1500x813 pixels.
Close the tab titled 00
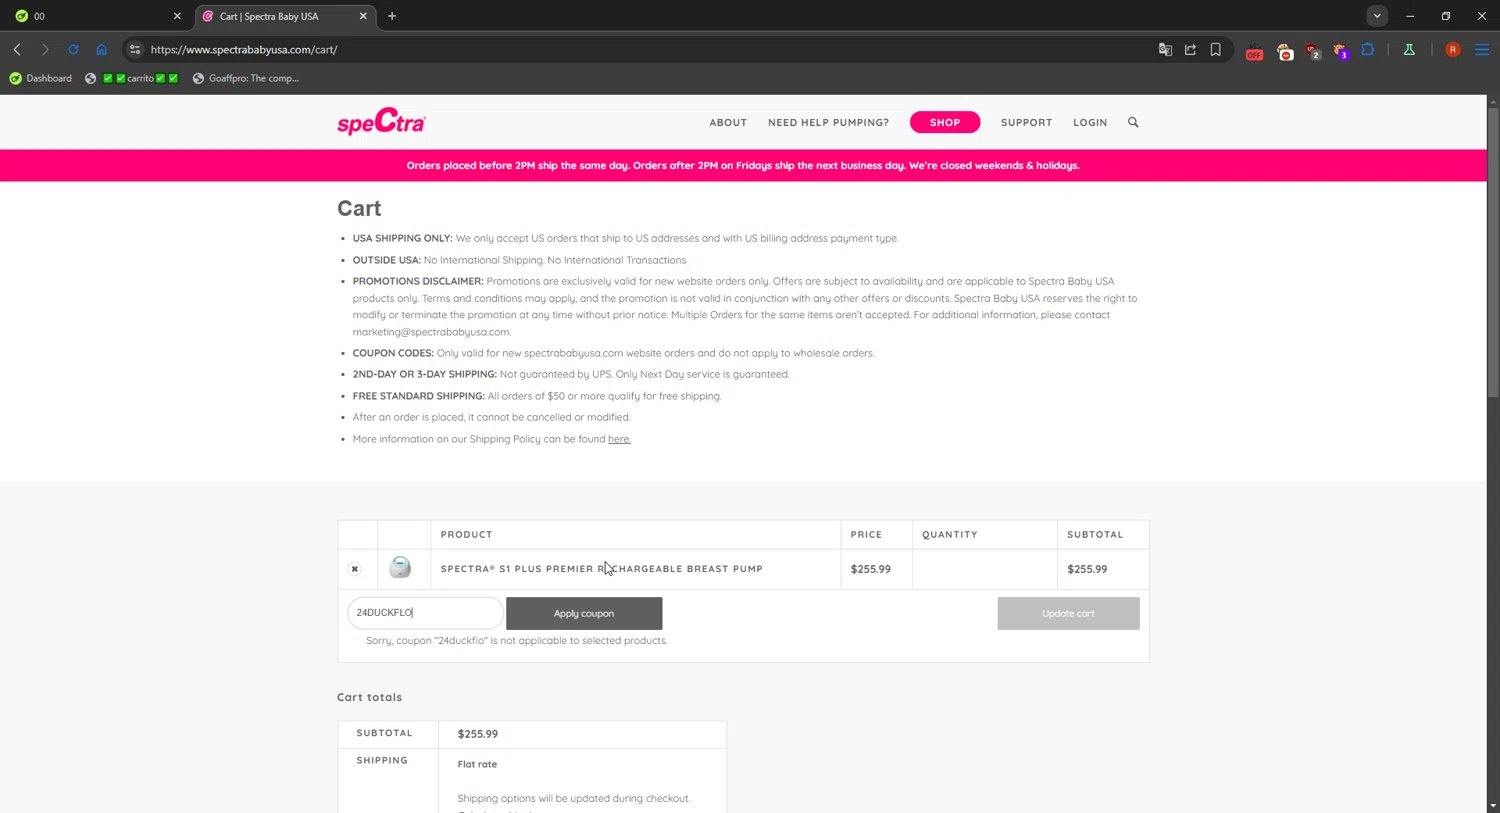click(x=177, y=16)
